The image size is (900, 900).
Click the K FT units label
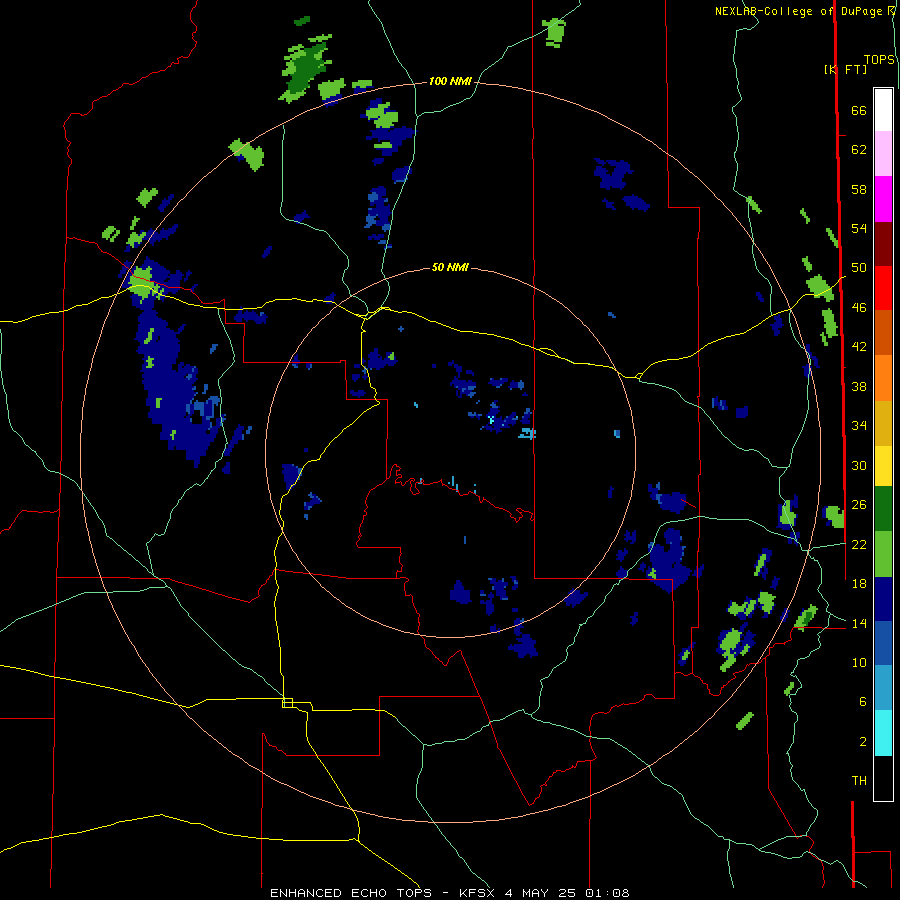(845, 69)
